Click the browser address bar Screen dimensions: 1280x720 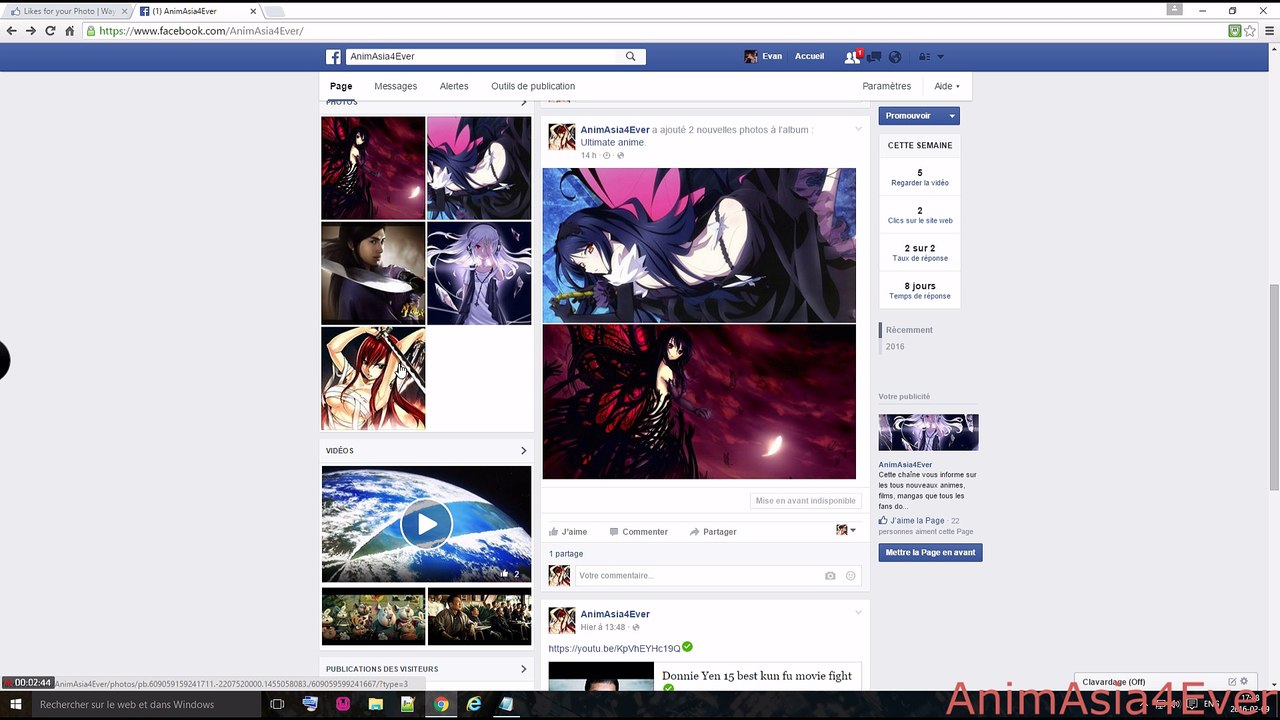pos(655,31)
